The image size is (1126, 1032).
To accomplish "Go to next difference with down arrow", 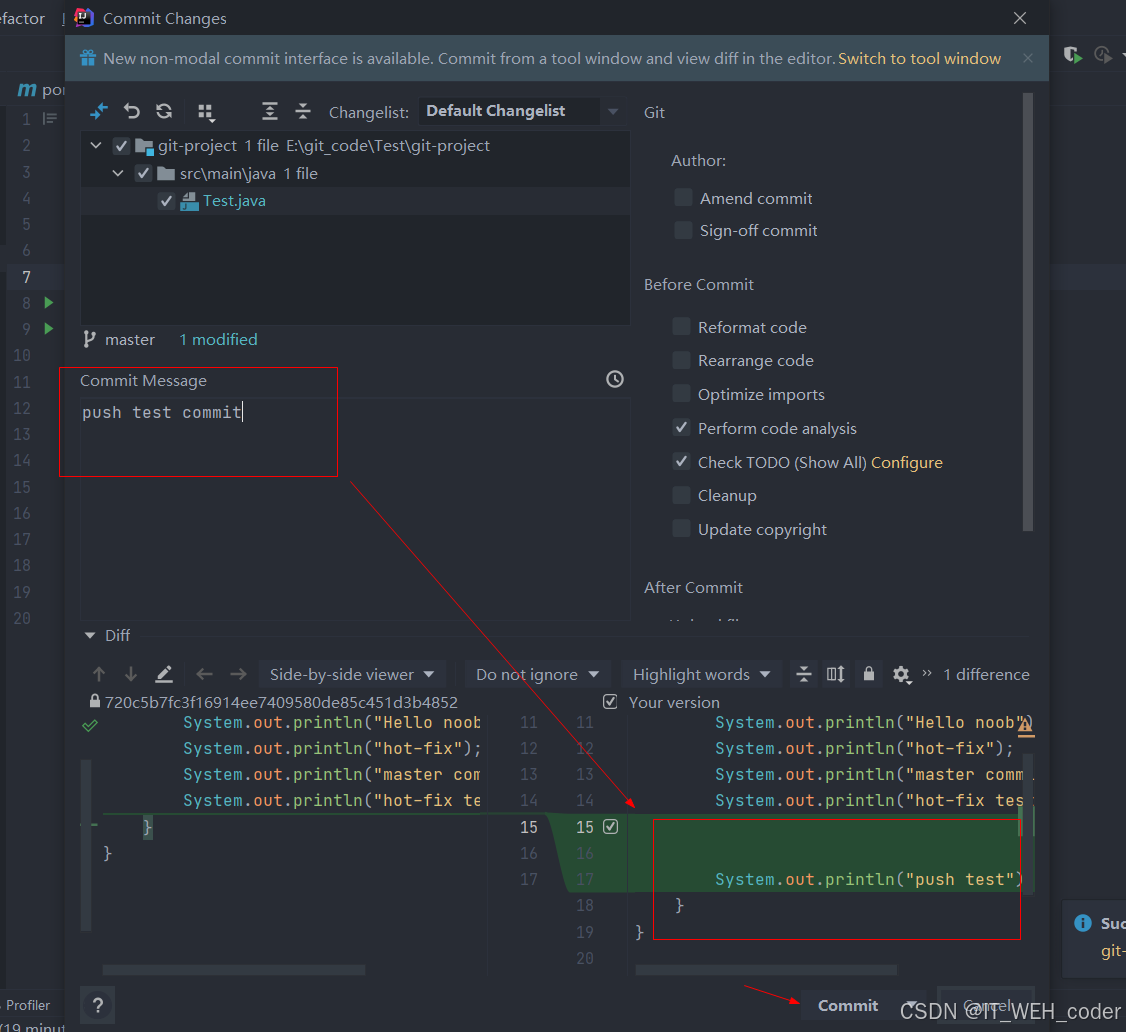I will pyautogui.click(x=131, y=674).
